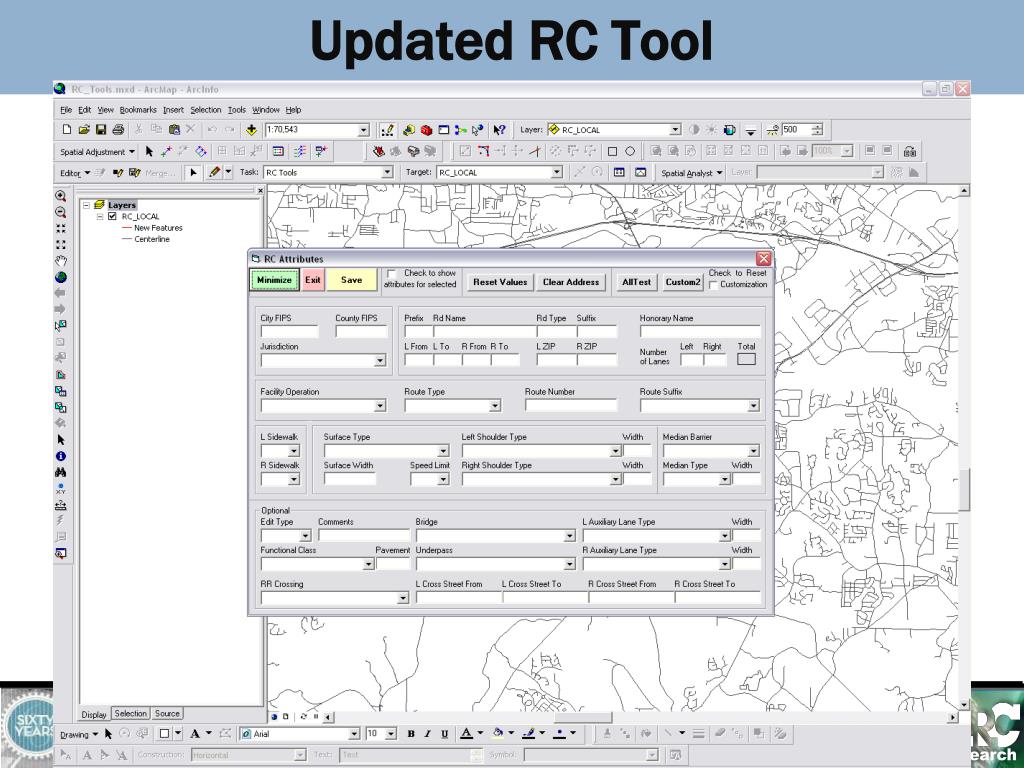Click the Exit button in RC Attributes

(313, 280)
